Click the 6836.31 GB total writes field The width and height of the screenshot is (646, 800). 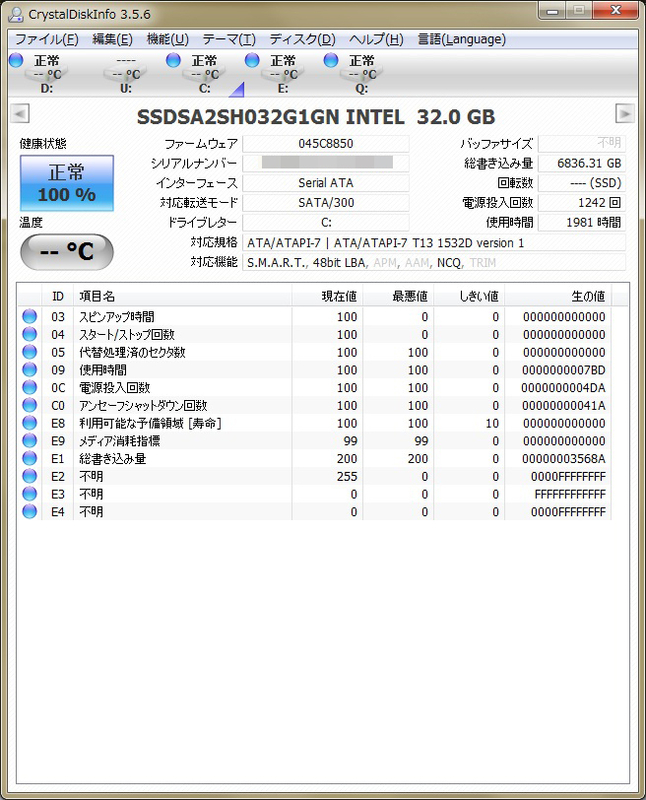point(582,163)
